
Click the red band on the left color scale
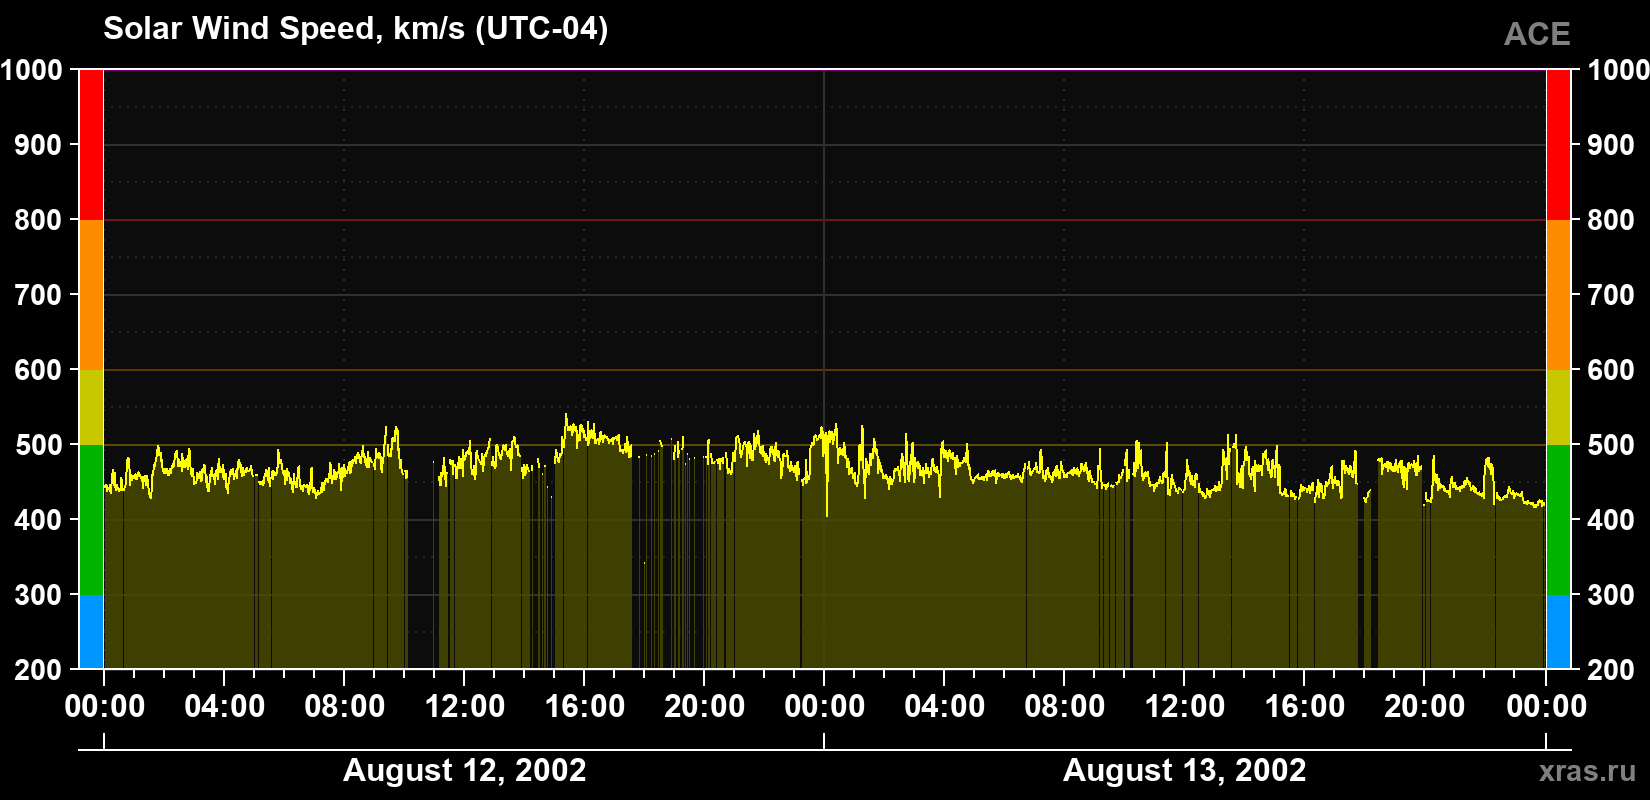click(x=91, y=145)
